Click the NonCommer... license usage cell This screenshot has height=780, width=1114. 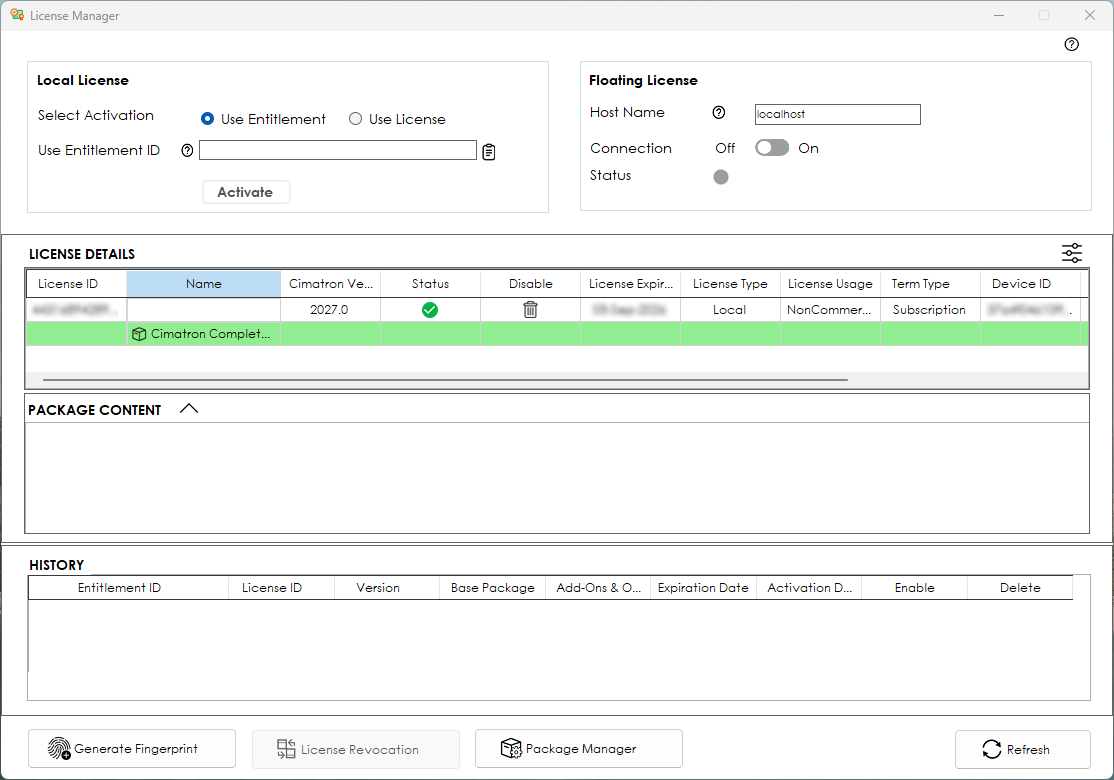829,310
